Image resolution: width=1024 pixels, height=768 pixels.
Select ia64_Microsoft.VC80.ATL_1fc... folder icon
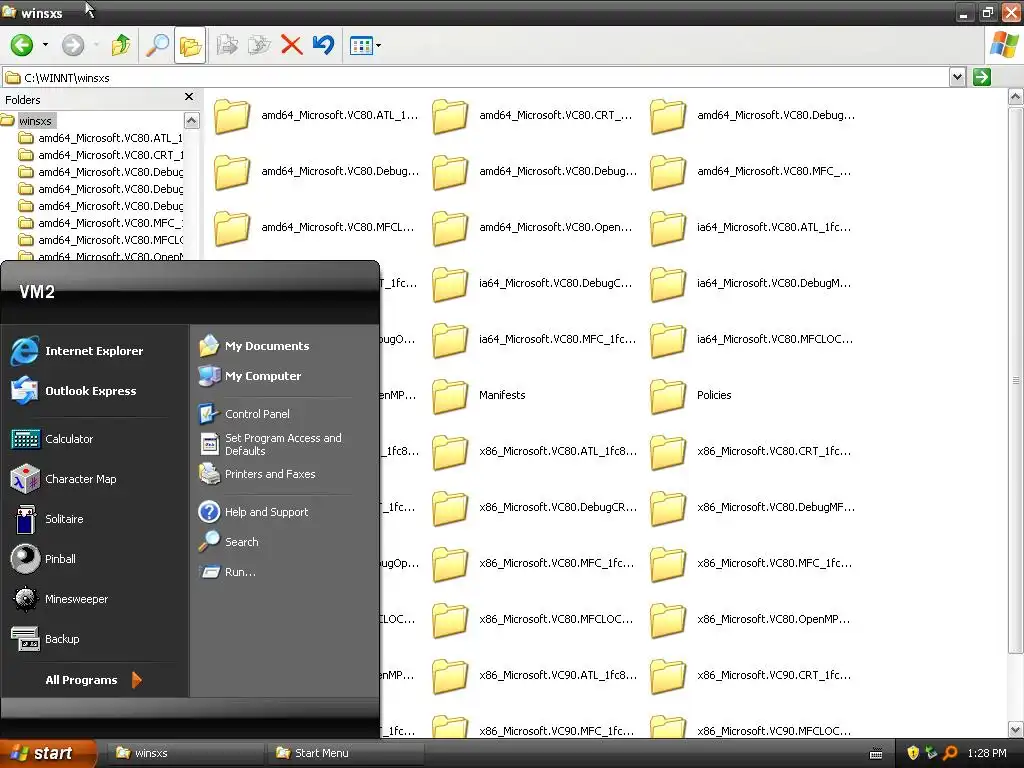coord(668,227)
